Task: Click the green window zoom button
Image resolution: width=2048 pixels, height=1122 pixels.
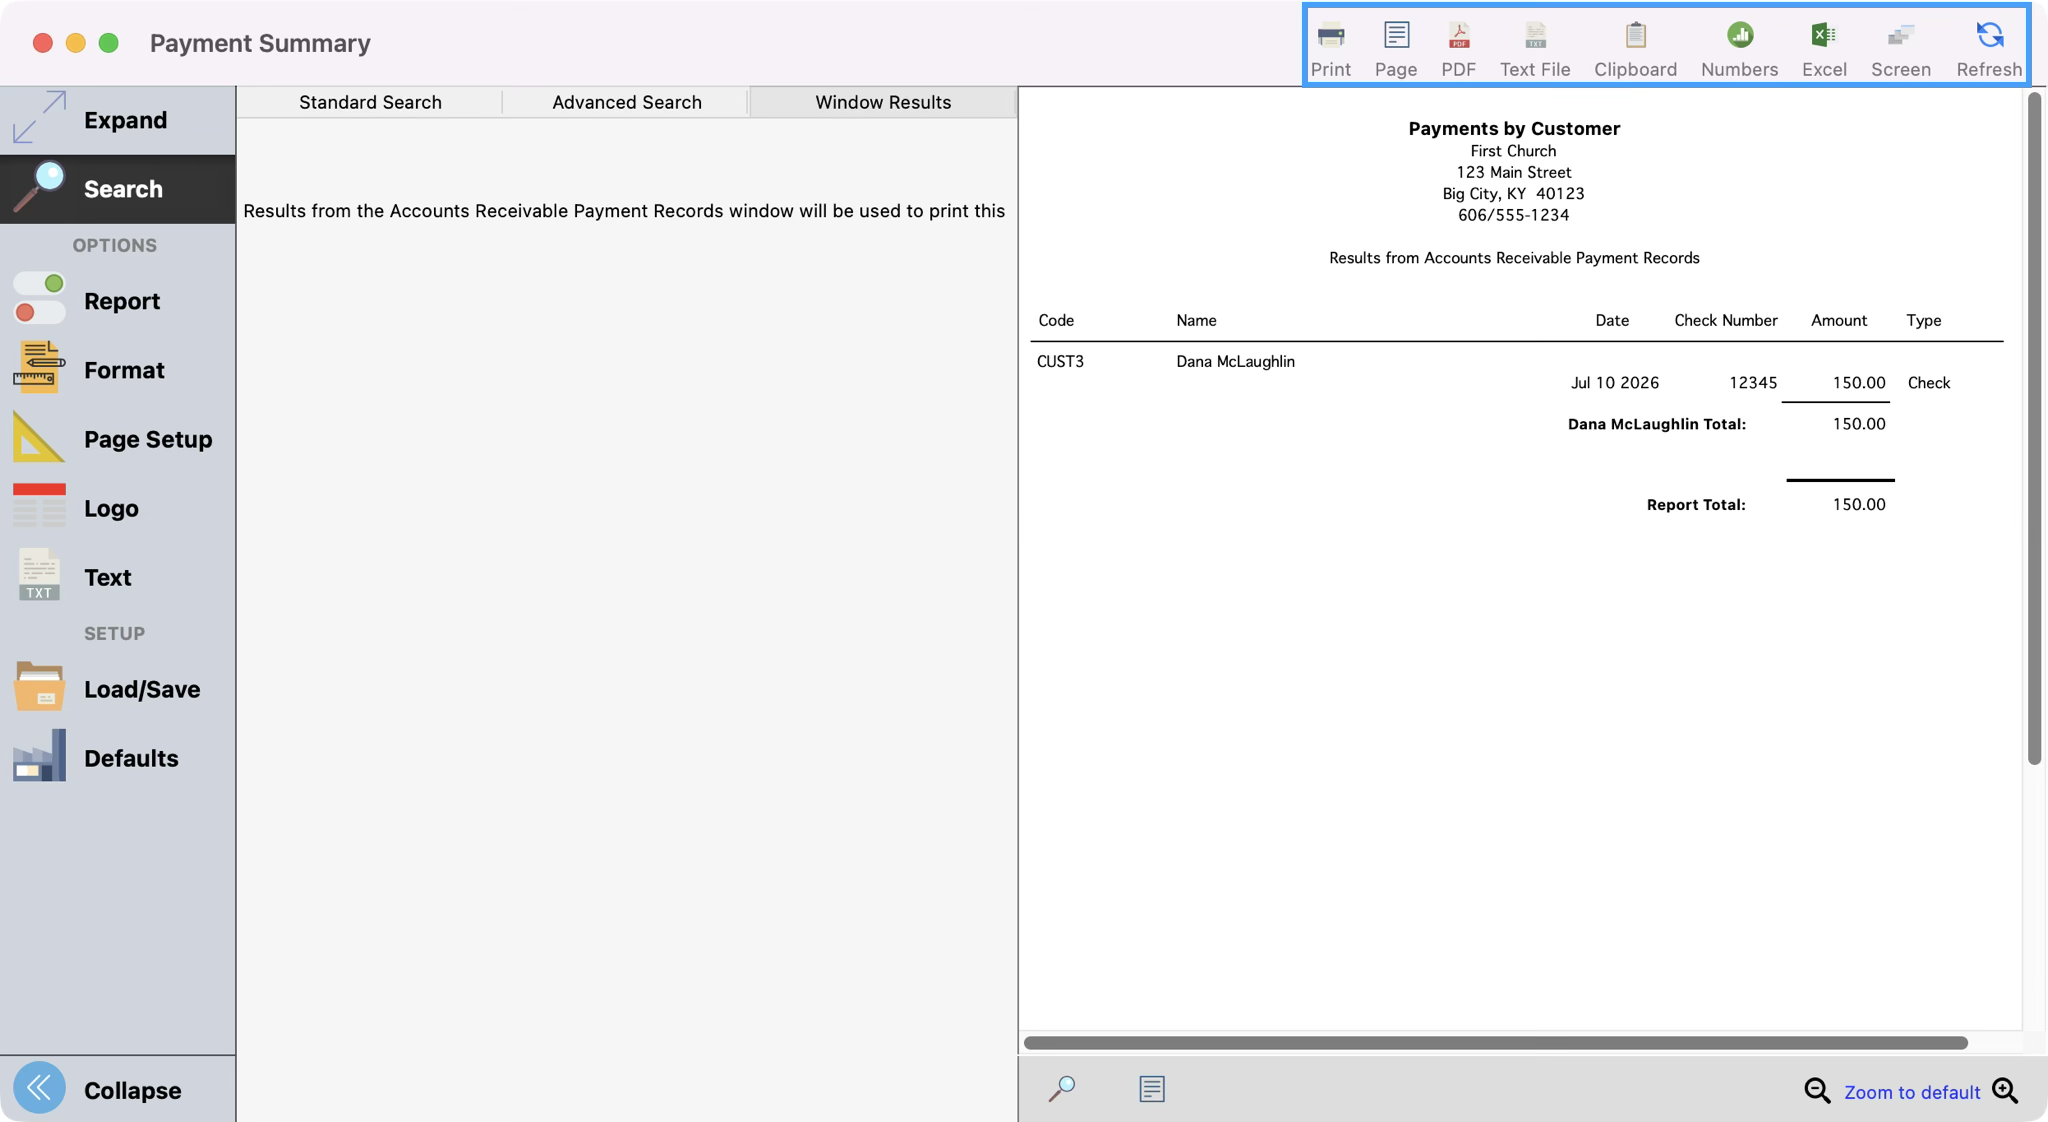Action: (x=109, y=43)
